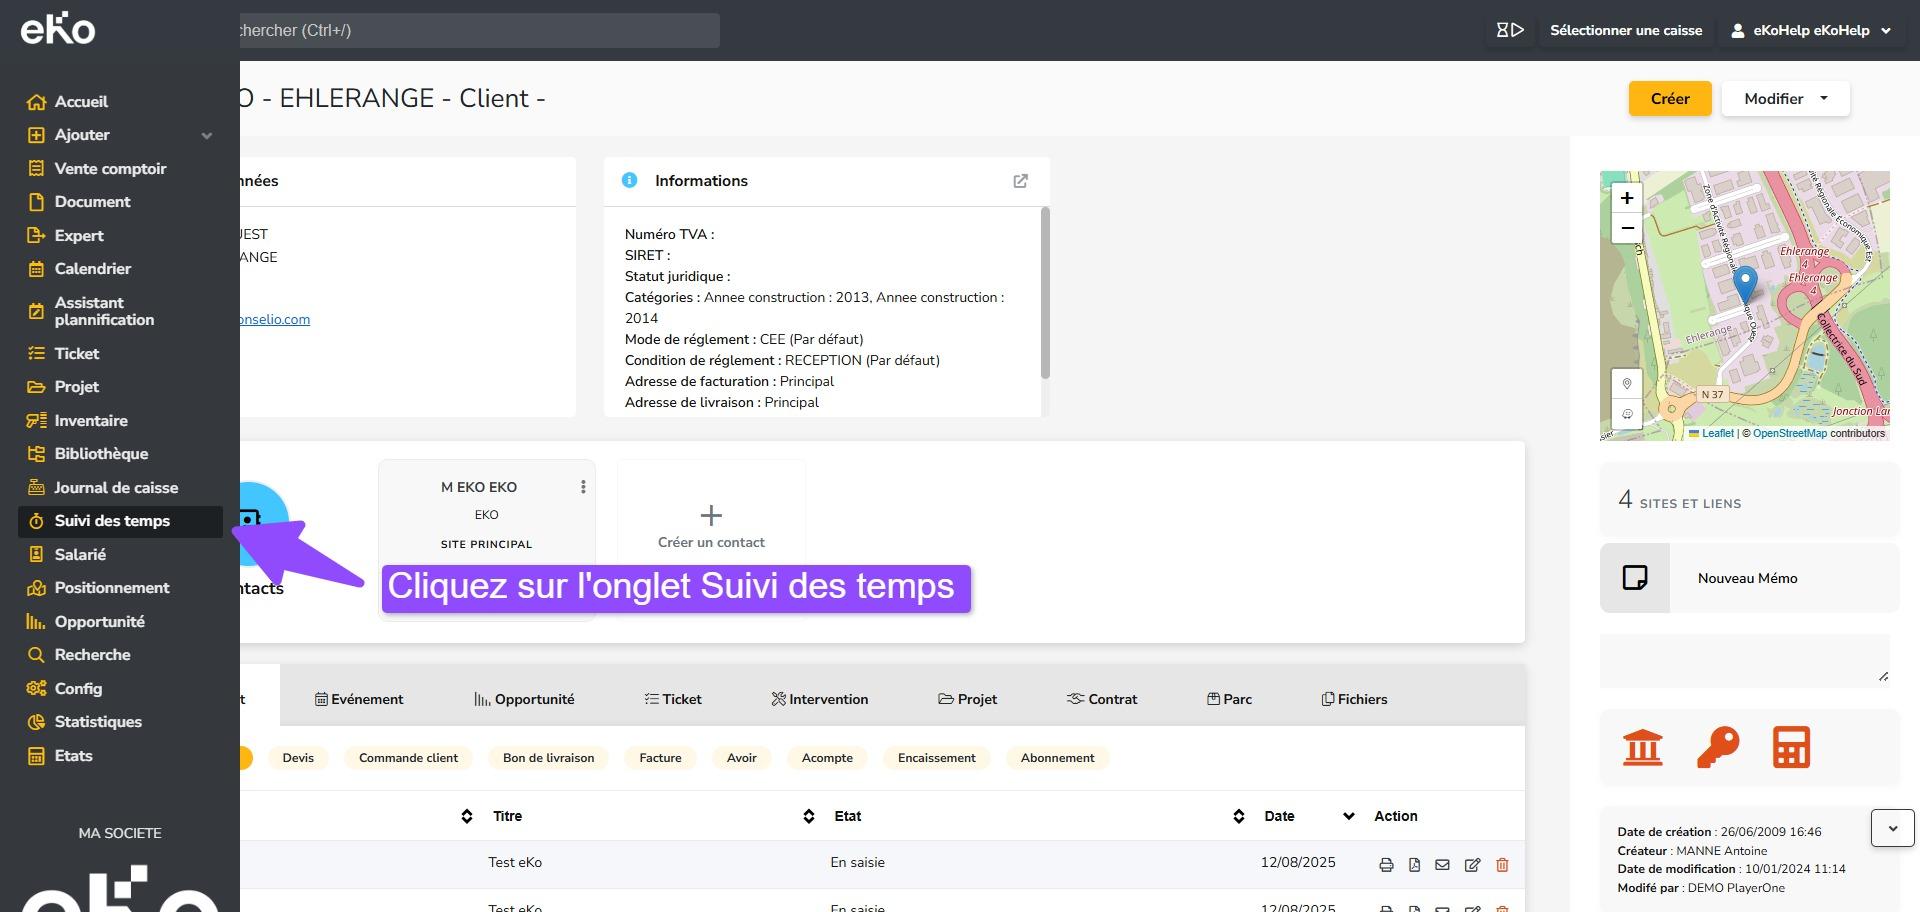Open the orange calculator icon
This screenshot has width=1920, height=912.
point(1791,747)
